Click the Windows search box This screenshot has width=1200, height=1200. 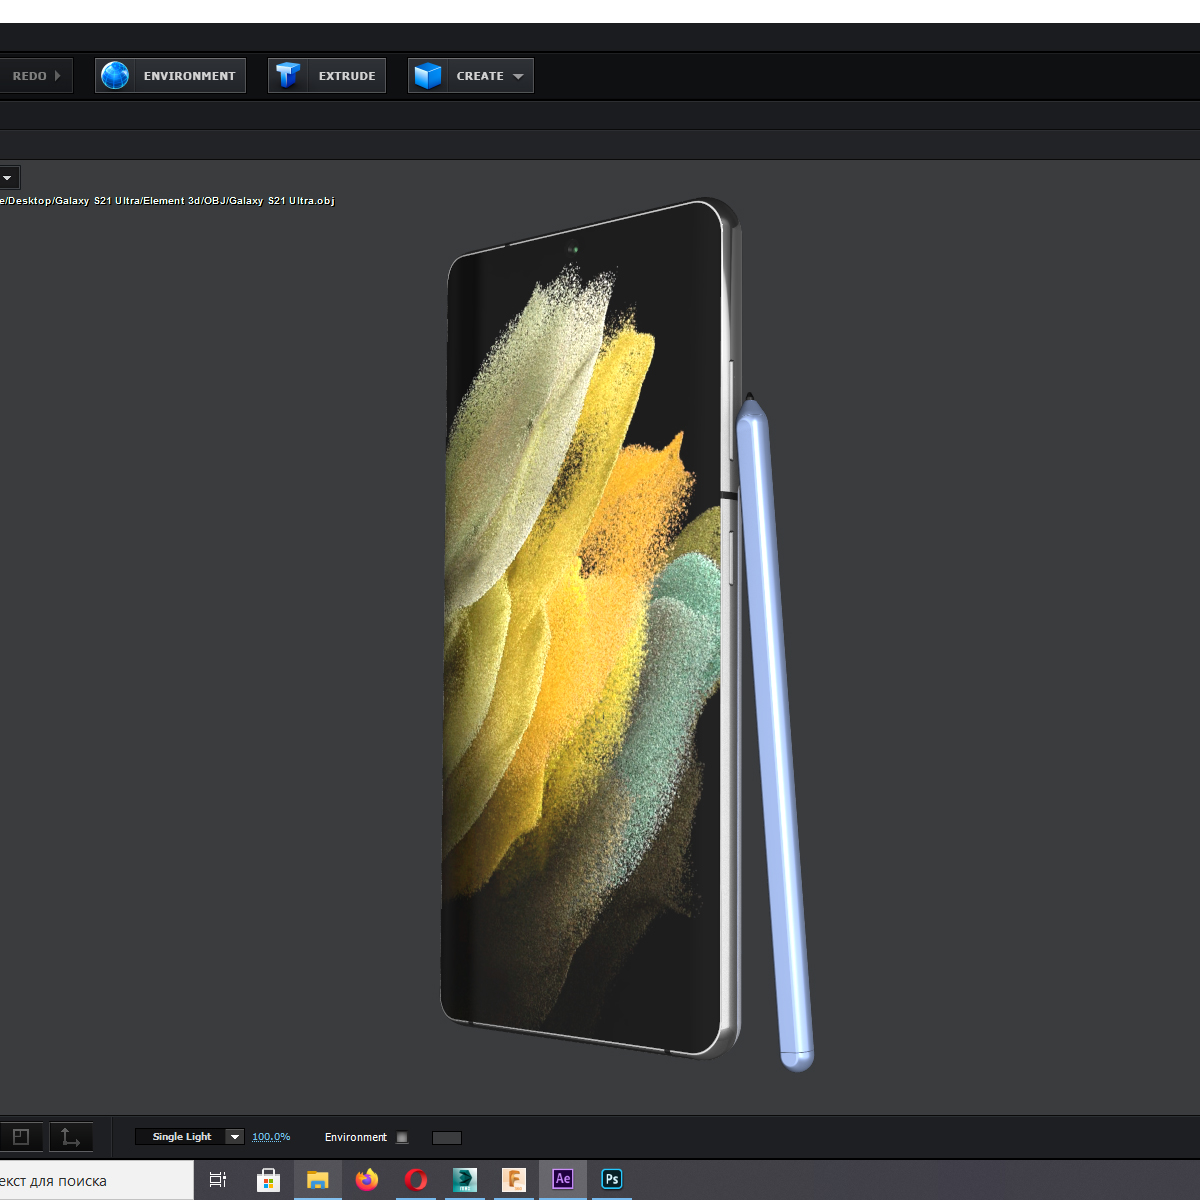tap(97, 1181)
